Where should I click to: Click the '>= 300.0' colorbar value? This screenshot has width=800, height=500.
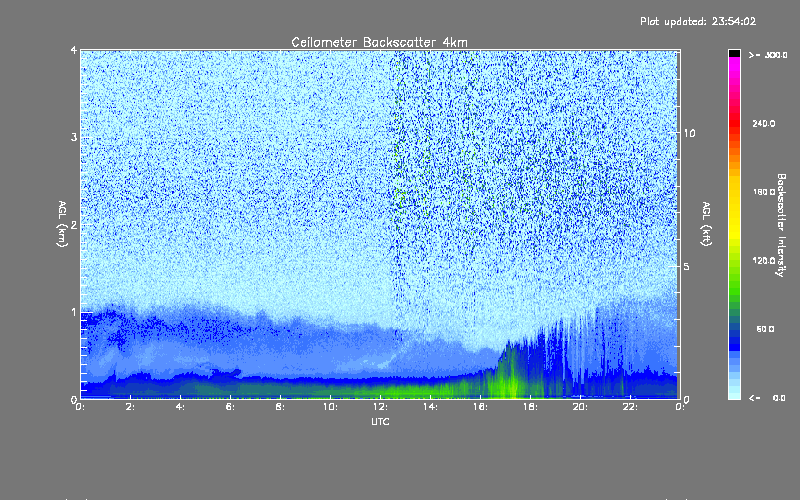(768, 55)
